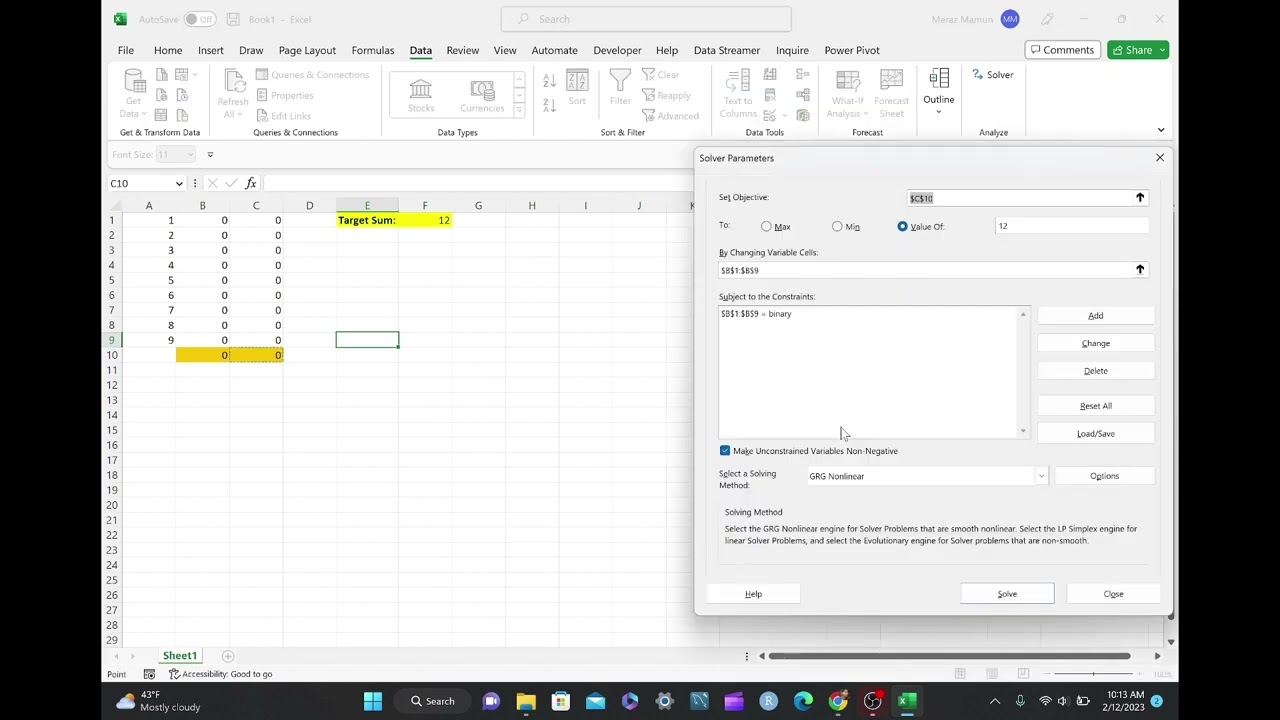Click the Sort A to Z icon
The image size is (1280, 720).
tap(549, 81)
